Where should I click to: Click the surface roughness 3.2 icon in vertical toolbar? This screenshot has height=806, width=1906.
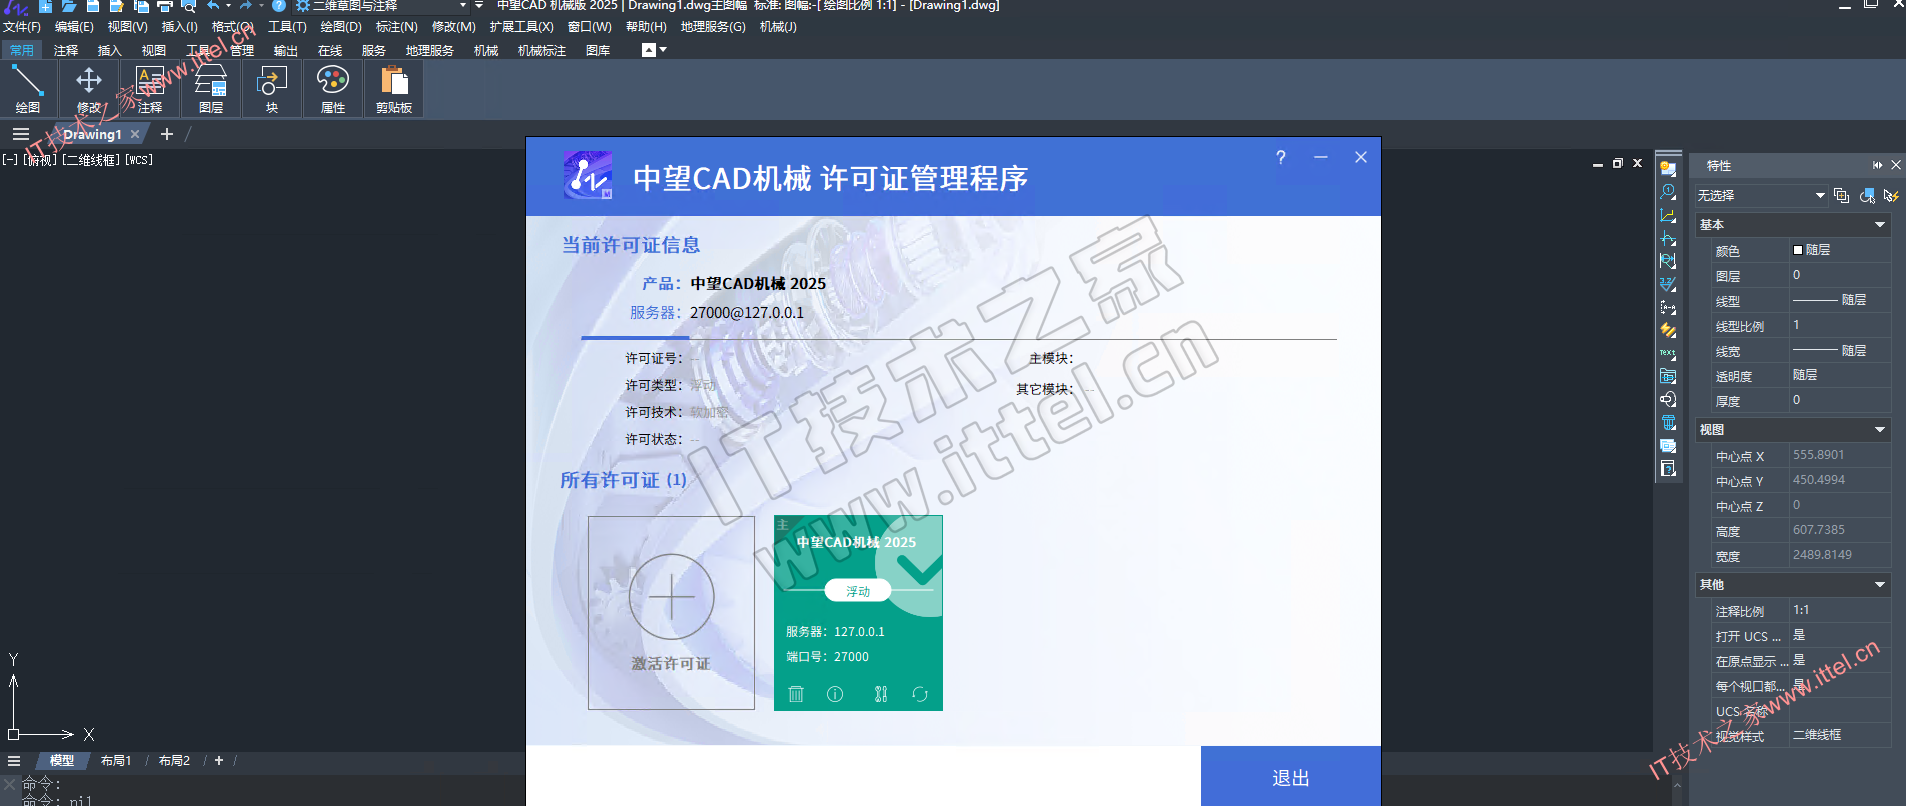point(1667,284)
